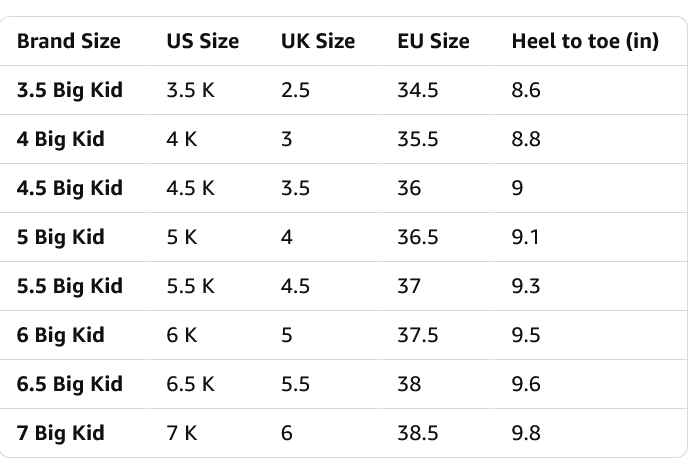Viewport: 696px width, 460px height.
Task: Select the 4.5 Big Kid row label
Action: (69, 188)
